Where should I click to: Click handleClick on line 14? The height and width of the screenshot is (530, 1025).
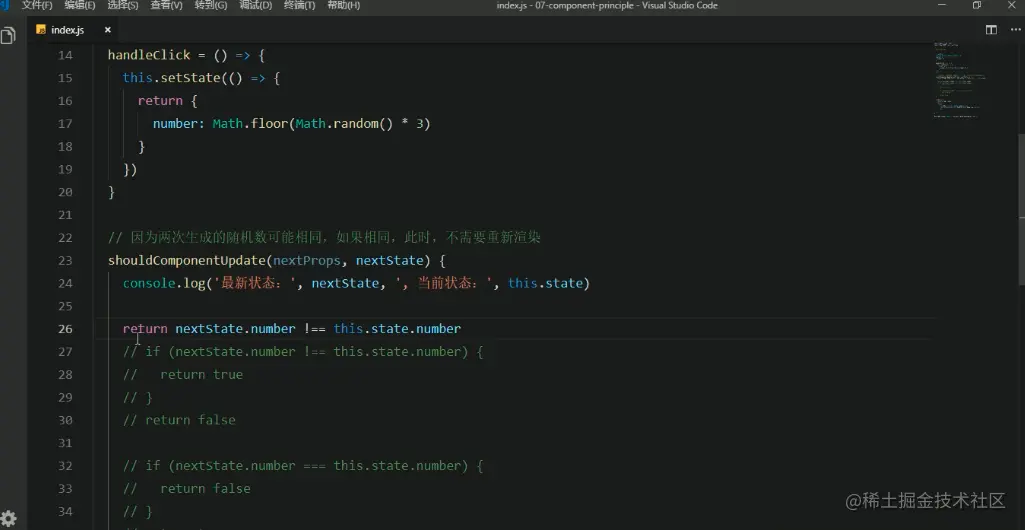tap(149, 55)
